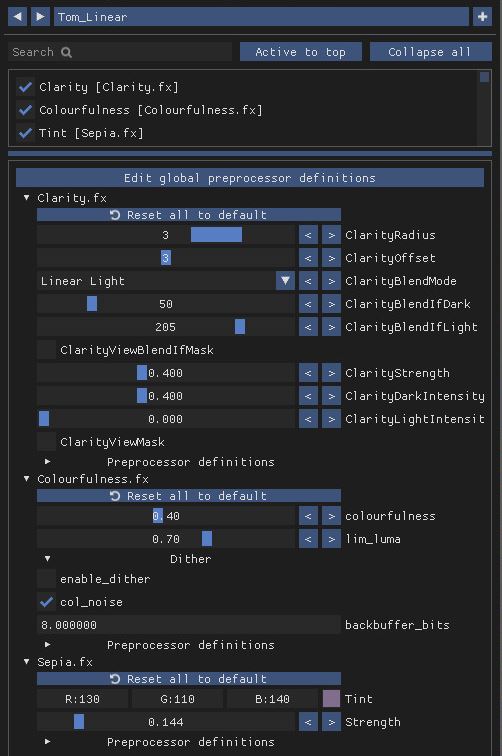The image size is (502, 756).
Task: Click the Sepia Strength slider handle
Action: 79,722
